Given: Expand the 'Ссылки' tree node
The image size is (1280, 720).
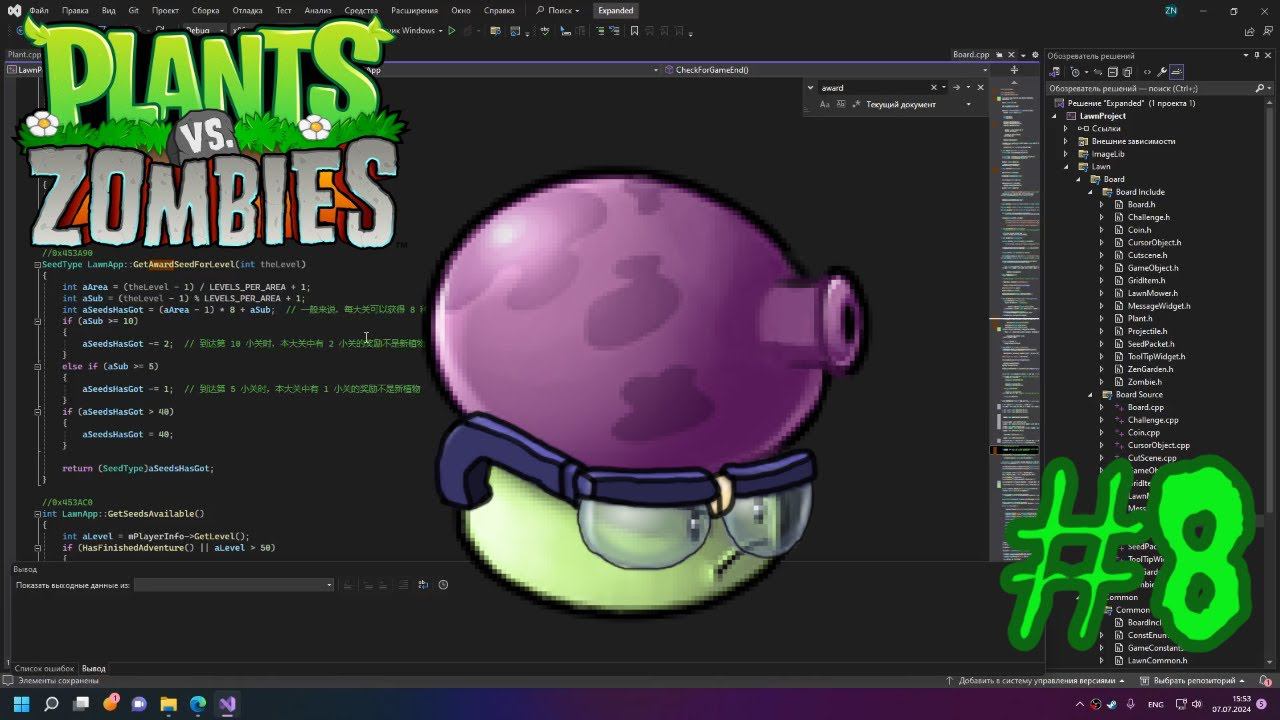Looking at the screenshot, I should (x=1065, y=128).
